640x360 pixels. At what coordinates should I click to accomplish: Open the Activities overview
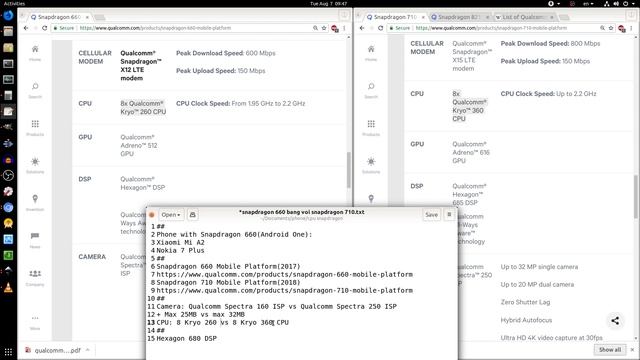tap(14, 4)
